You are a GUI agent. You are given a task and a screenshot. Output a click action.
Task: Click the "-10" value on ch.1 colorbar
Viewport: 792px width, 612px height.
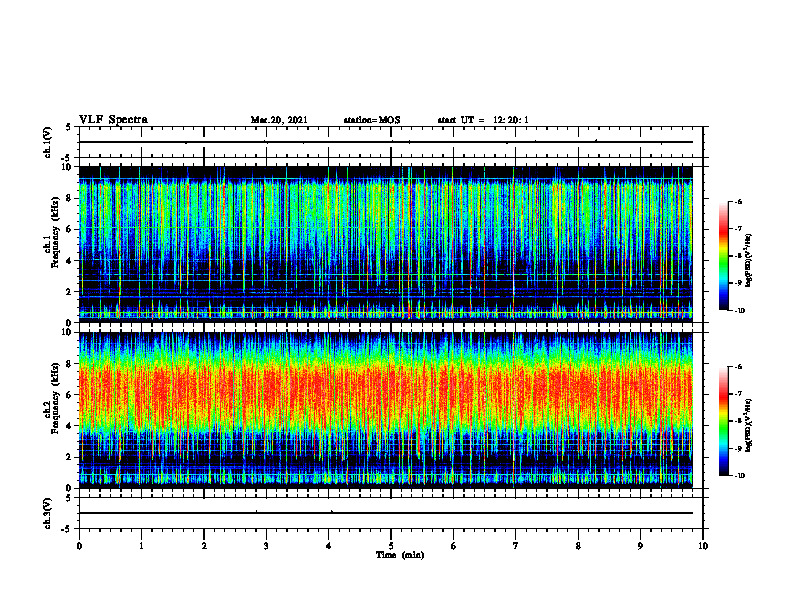[739, 311]
